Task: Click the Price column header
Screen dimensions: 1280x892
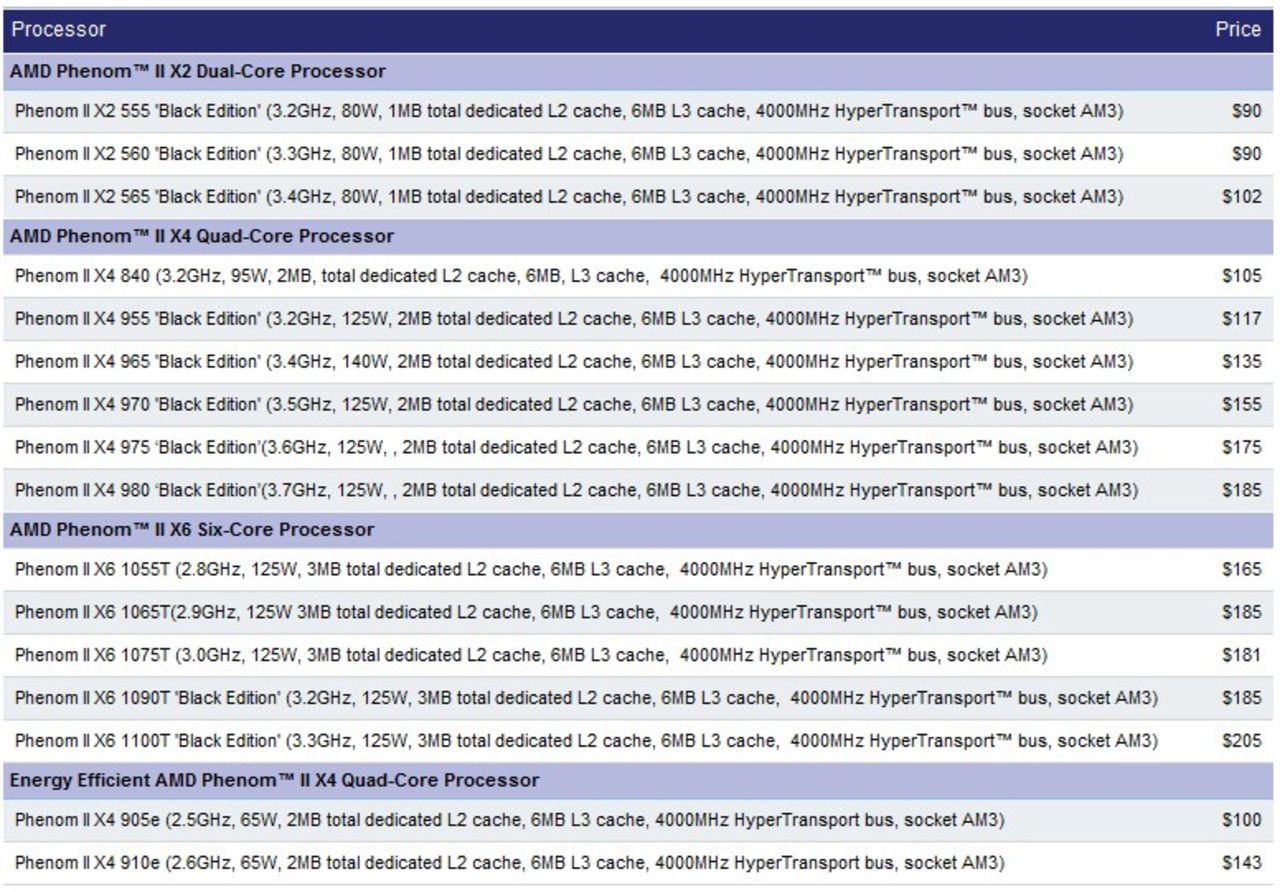Action: point(1237,30)
